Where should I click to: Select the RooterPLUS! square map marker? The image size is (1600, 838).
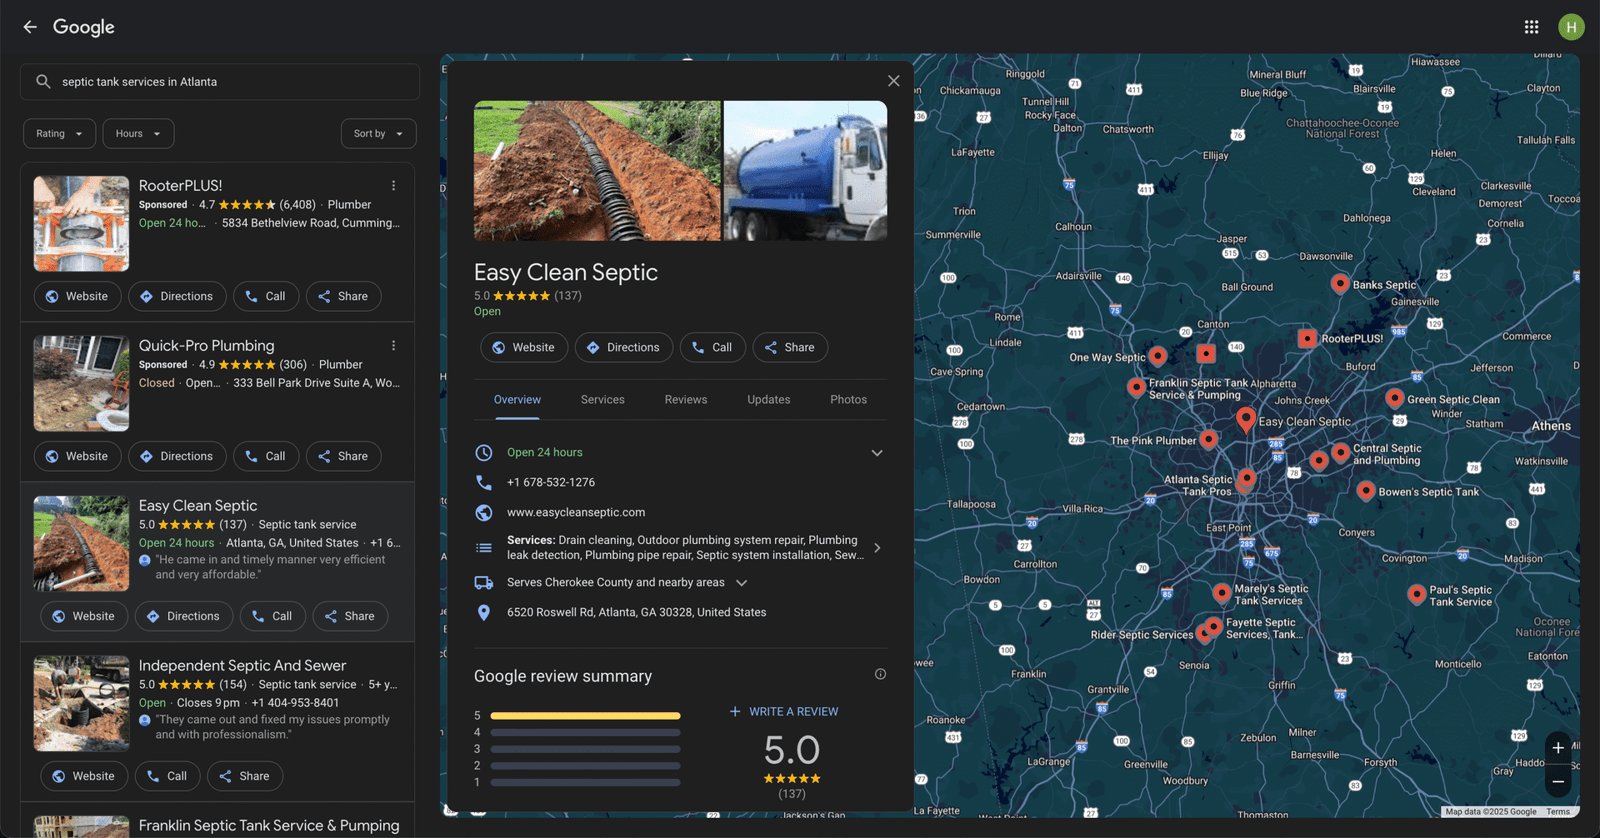[x=1307, y=339]
